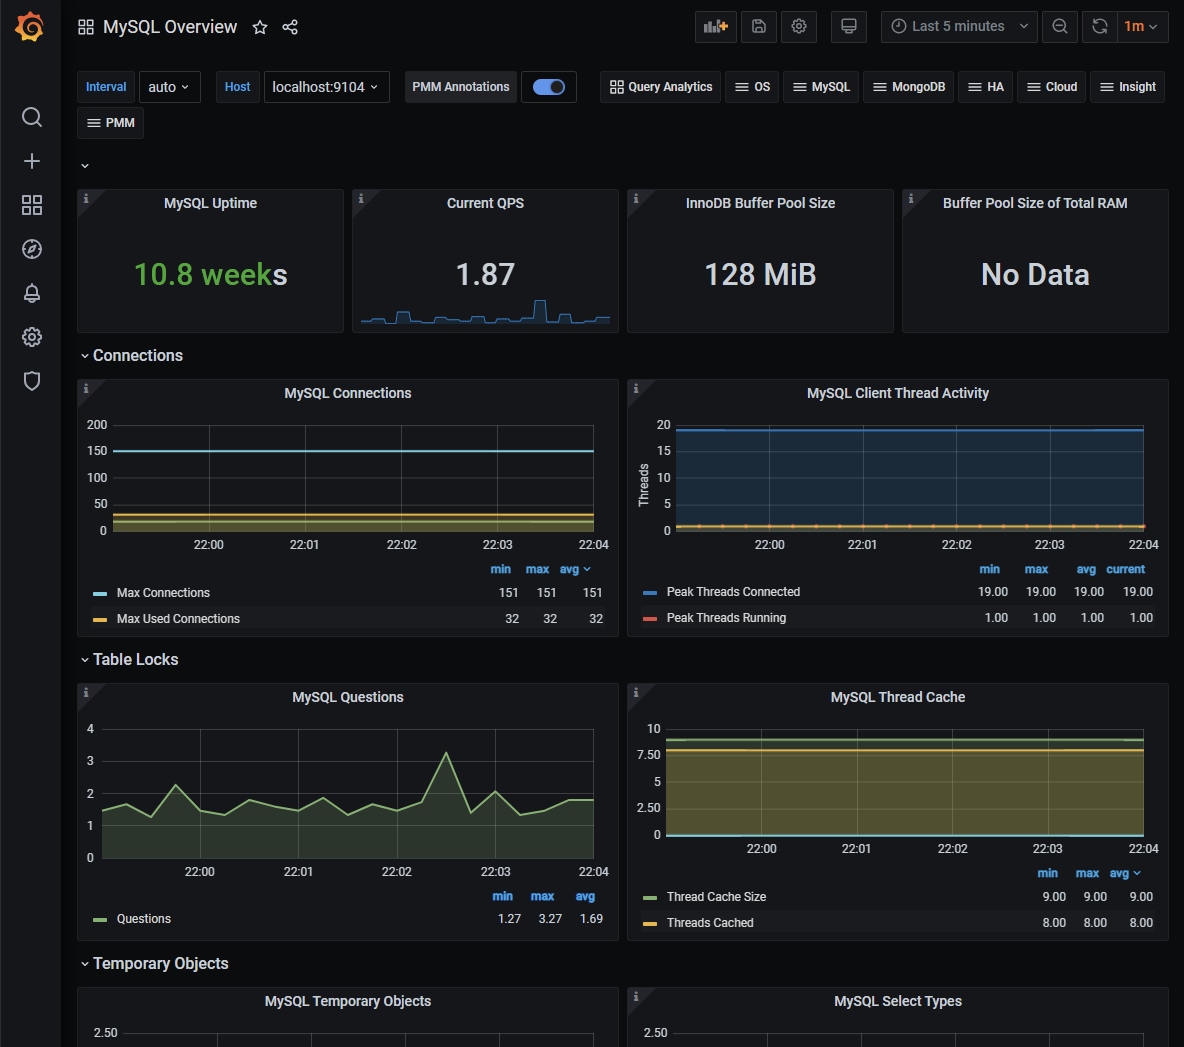This screenshot has width=1184, height=1047.
Task: Click the Peak Threads Connected color swatch
Action: pos(649,593)
